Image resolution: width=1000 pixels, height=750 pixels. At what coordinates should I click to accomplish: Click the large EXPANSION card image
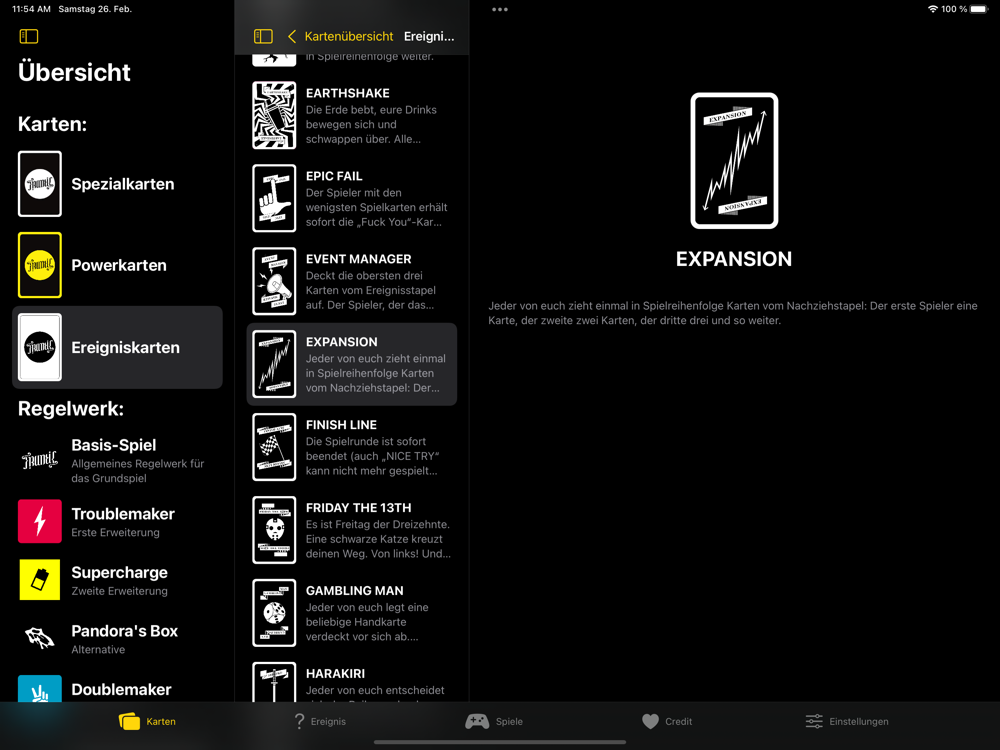734,161
